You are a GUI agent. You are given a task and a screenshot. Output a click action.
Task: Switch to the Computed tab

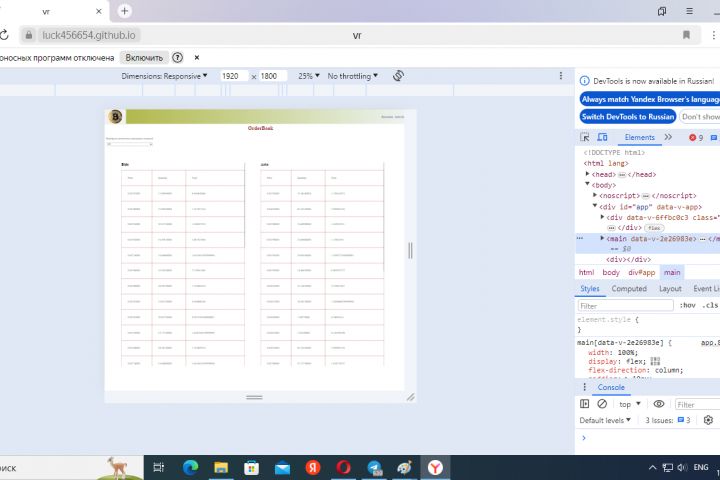click(x=629, y=288)
